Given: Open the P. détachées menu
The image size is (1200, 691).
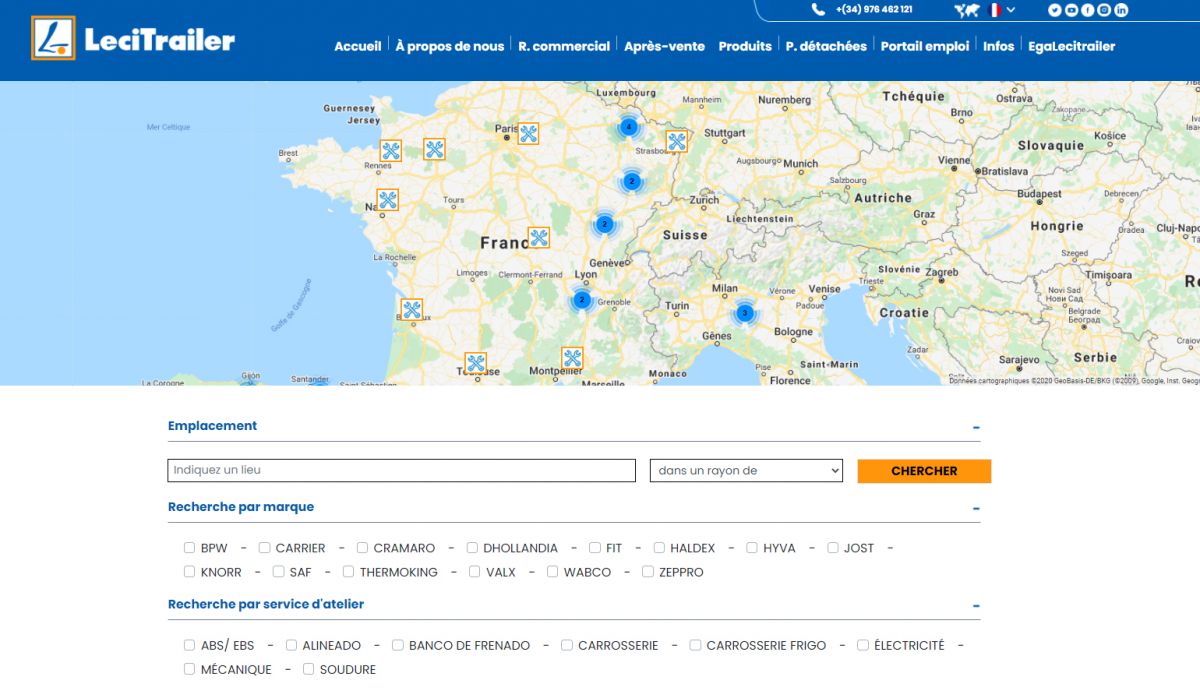Looking at the screenshot, I should coord(826,46).
